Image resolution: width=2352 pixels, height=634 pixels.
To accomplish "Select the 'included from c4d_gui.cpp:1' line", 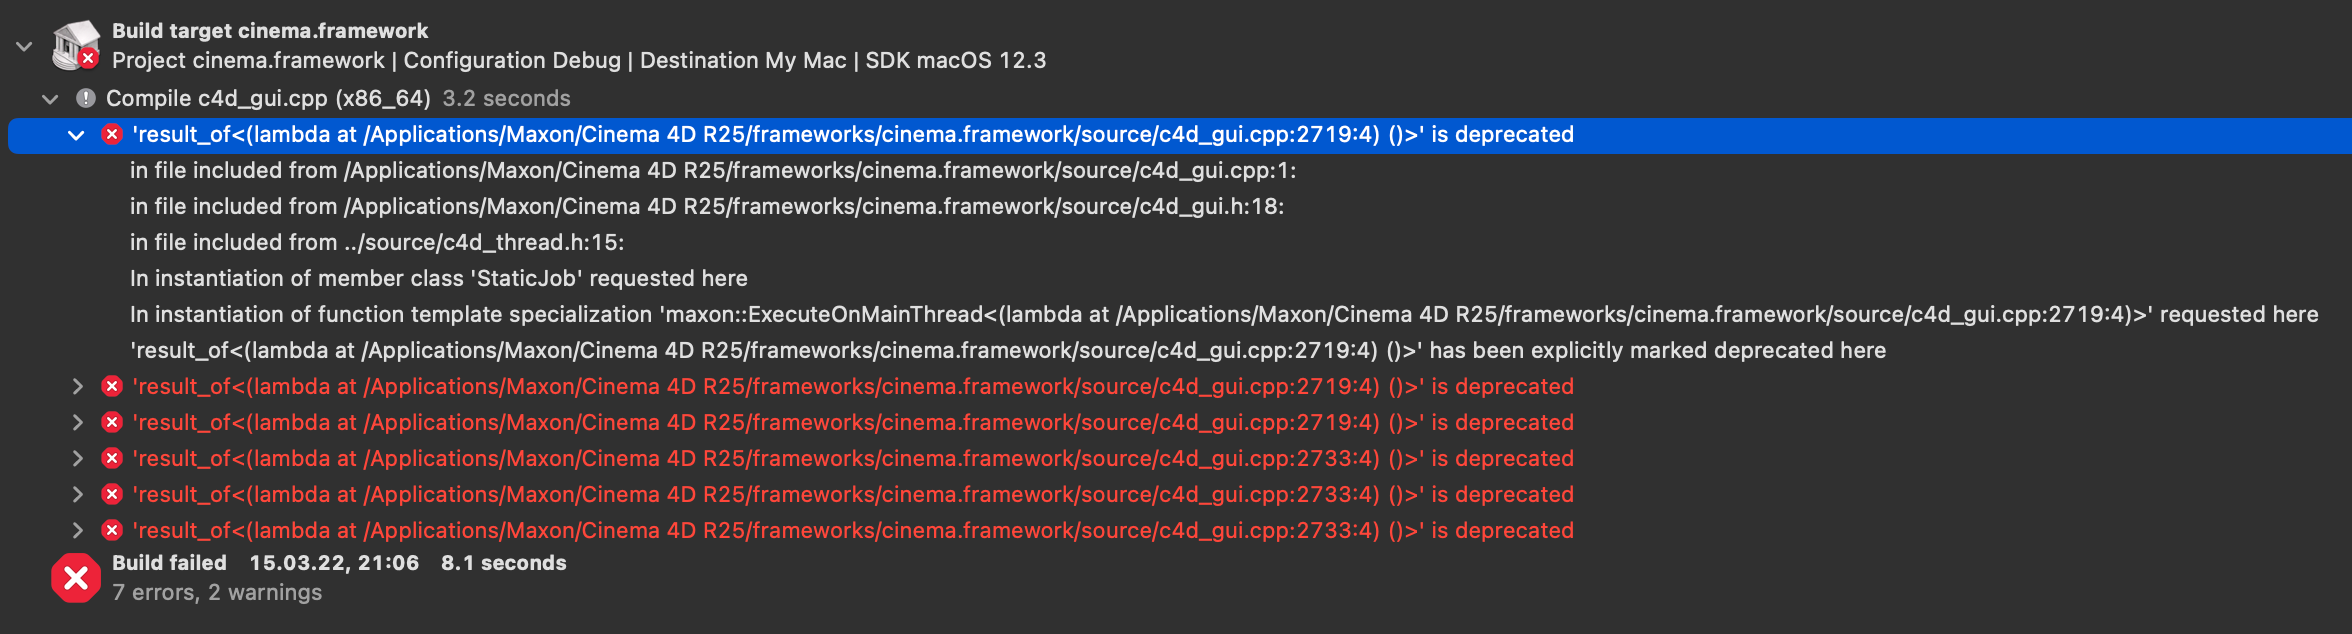I will (x=712, y=170).
